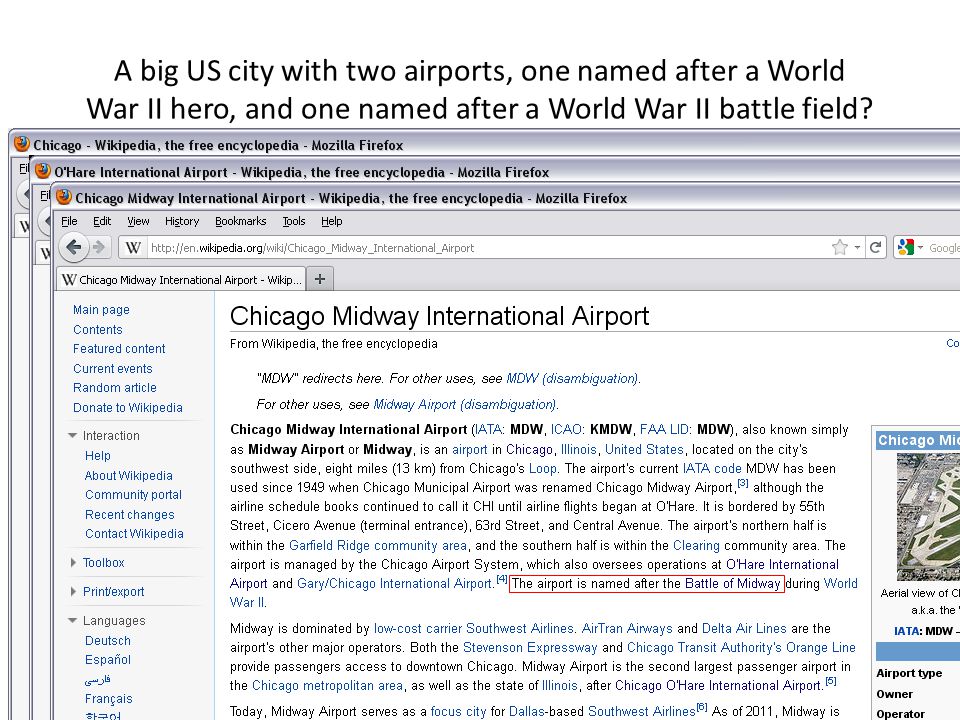Open the Chicago metropolitan area link
This screenshot has height=720, width=960.
click(328, 686)
